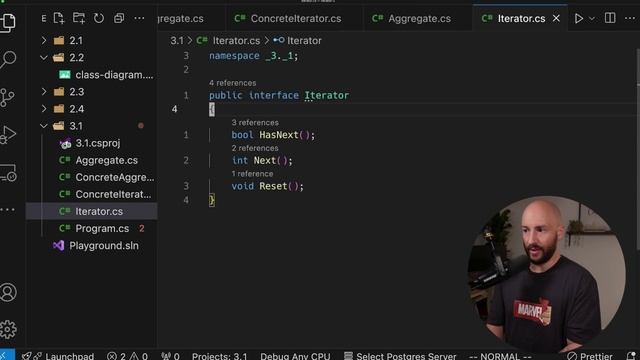The image size is (640, 360).
Task: Open the Source Control view
Action: tap(7, 98)
